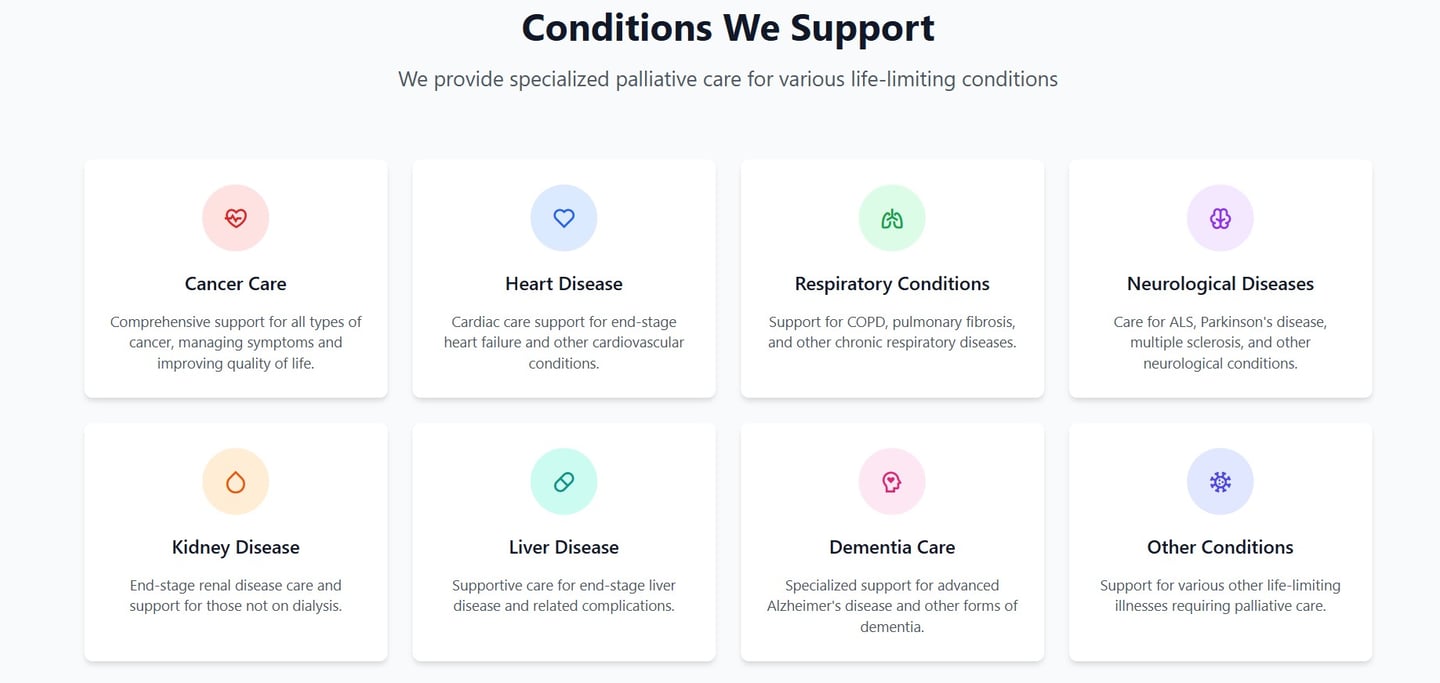
Task: Click the blue heart icon for Heart Disease
Action: [x=564, y=218]
